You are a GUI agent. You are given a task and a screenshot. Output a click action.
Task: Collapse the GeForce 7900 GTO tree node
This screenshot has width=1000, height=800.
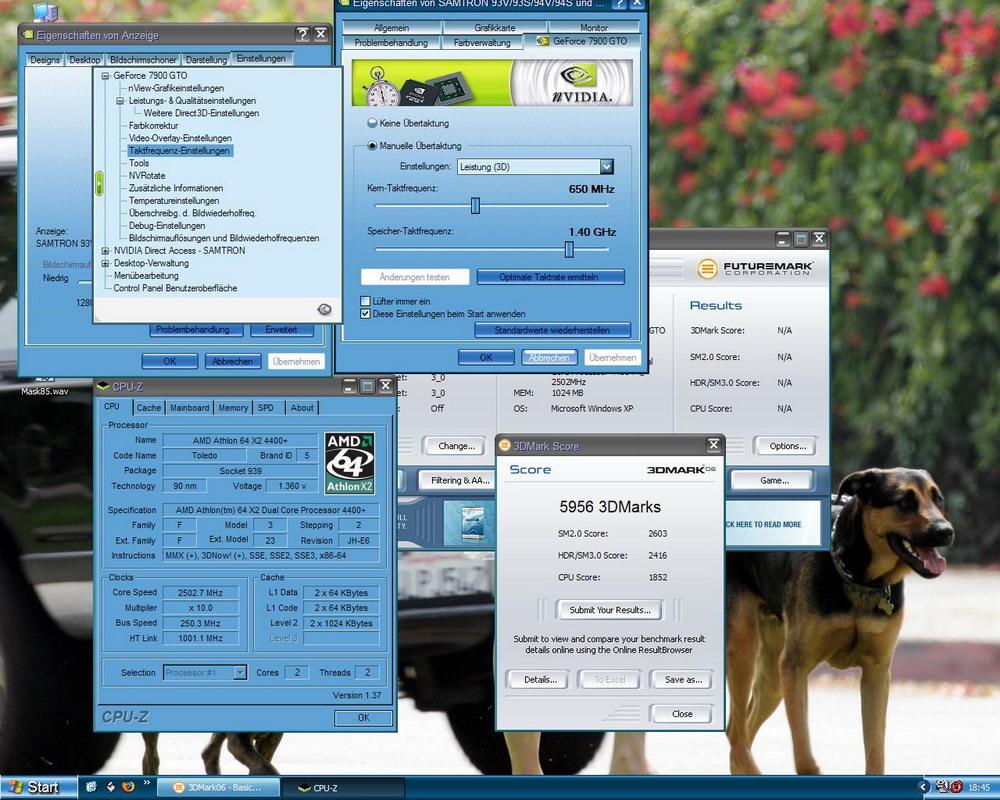(105, 75)
